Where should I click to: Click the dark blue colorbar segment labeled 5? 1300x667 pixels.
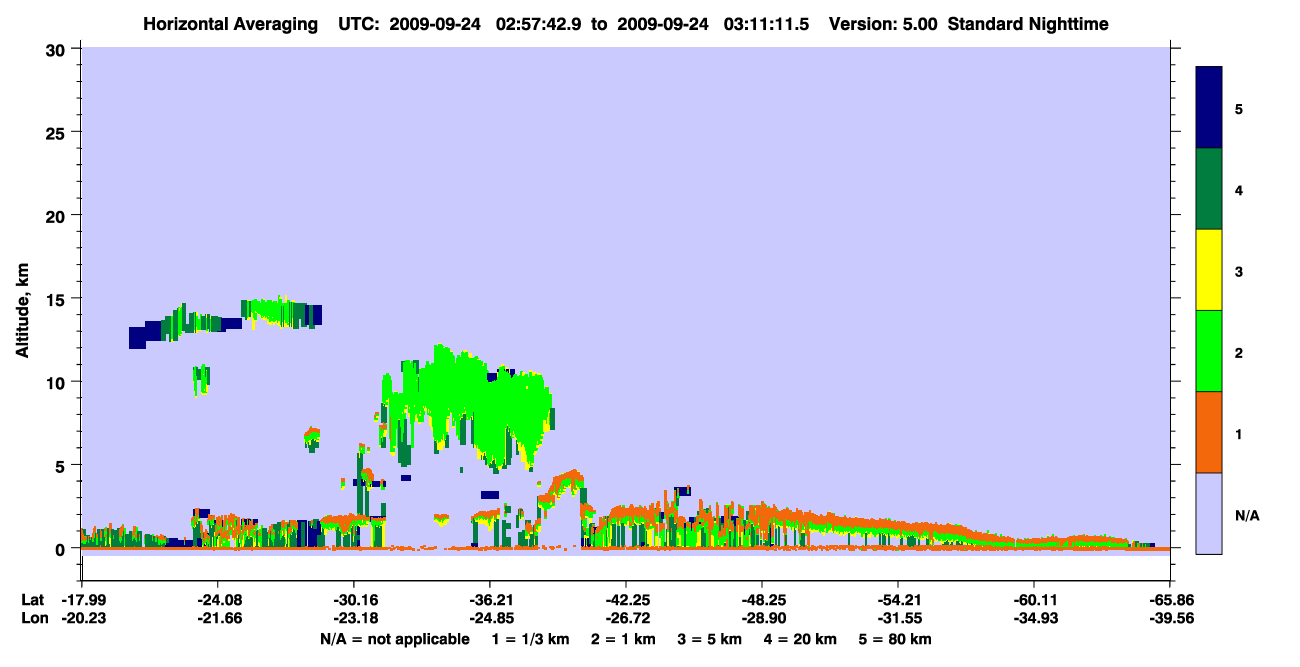tap(1209, 108)
